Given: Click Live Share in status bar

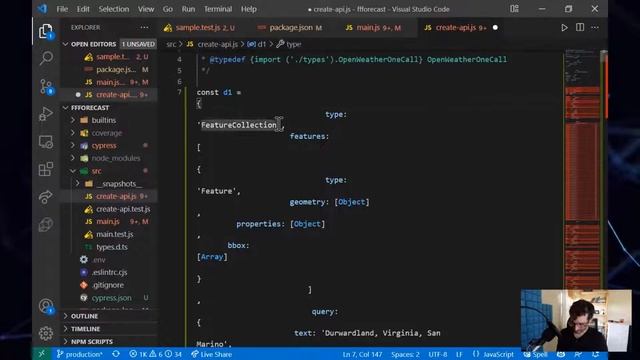Looking at the screenshot, I should pyautogui.click(x=211, y=354).
